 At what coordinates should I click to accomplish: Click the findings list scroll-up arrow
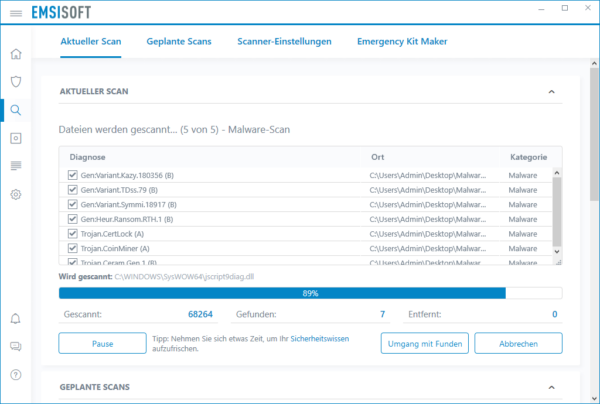557,173
